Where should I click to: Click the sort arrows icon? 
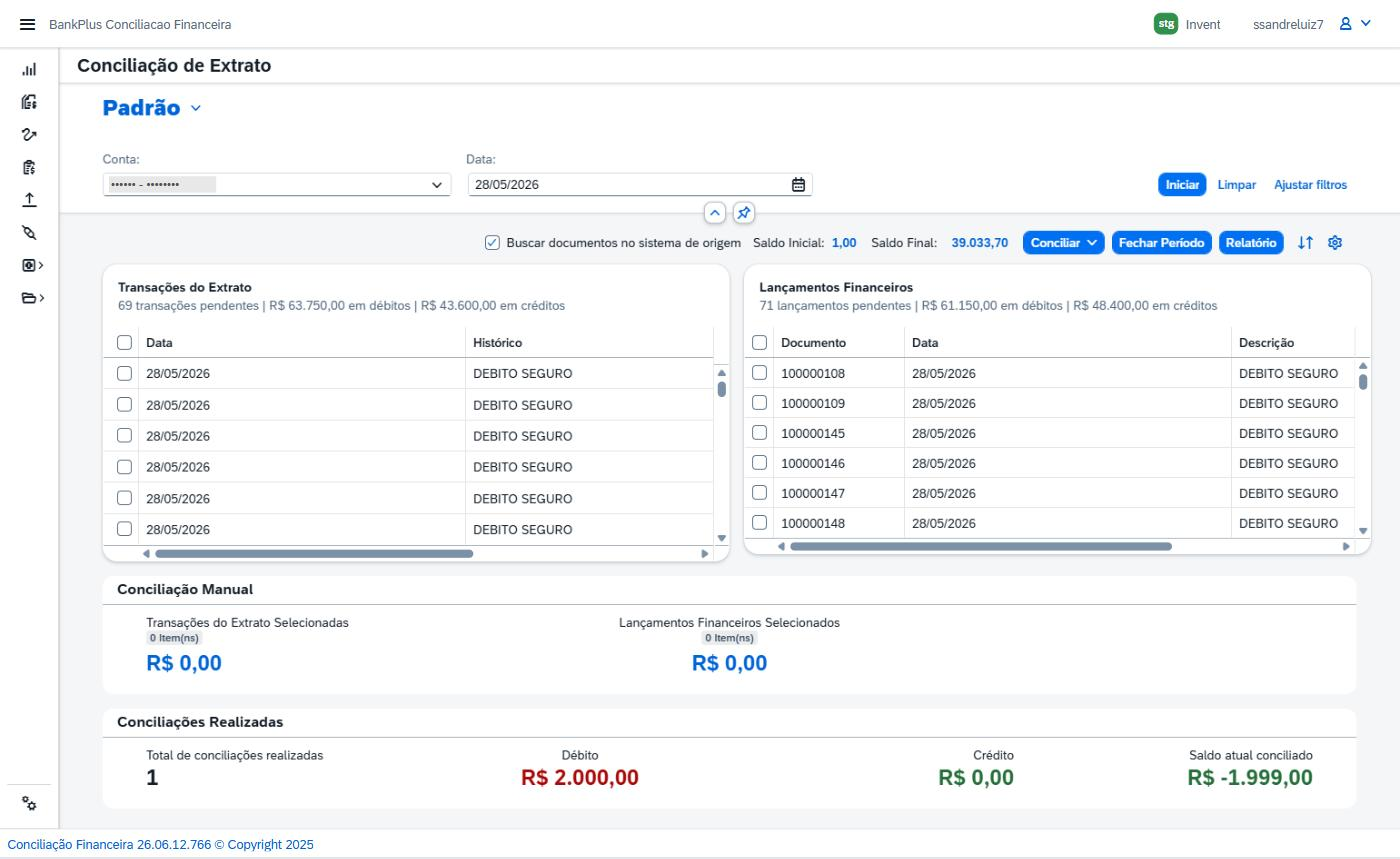(x=1305, y=243)
